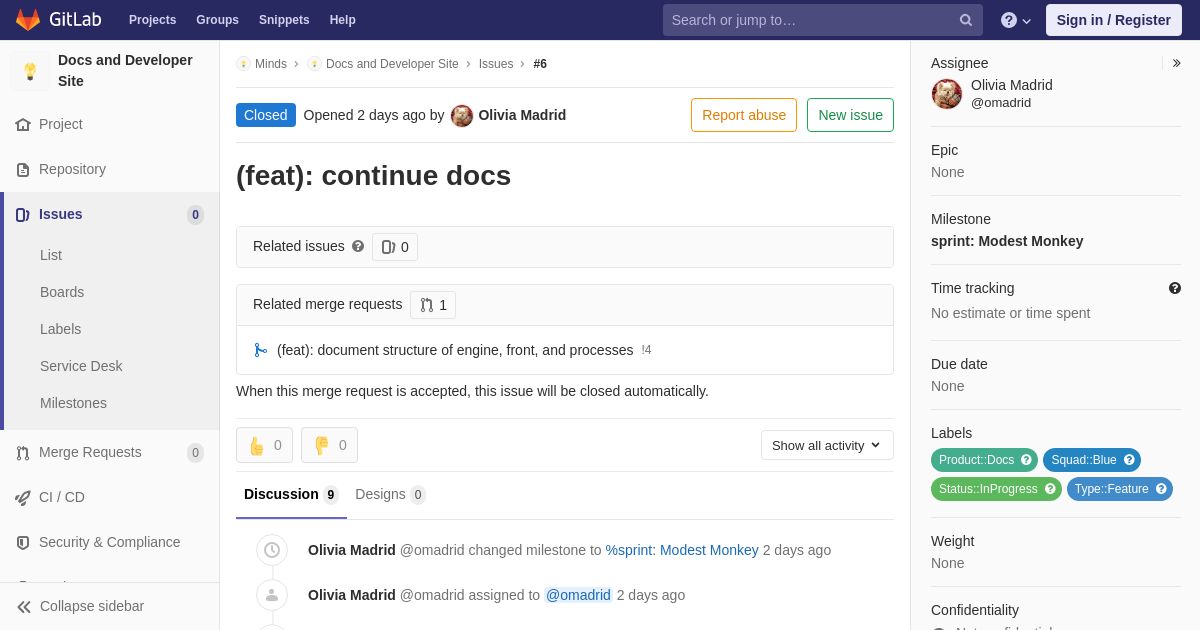Collapse the right sidebar with the chevron
The image size is (1200, 630).
1176,63
